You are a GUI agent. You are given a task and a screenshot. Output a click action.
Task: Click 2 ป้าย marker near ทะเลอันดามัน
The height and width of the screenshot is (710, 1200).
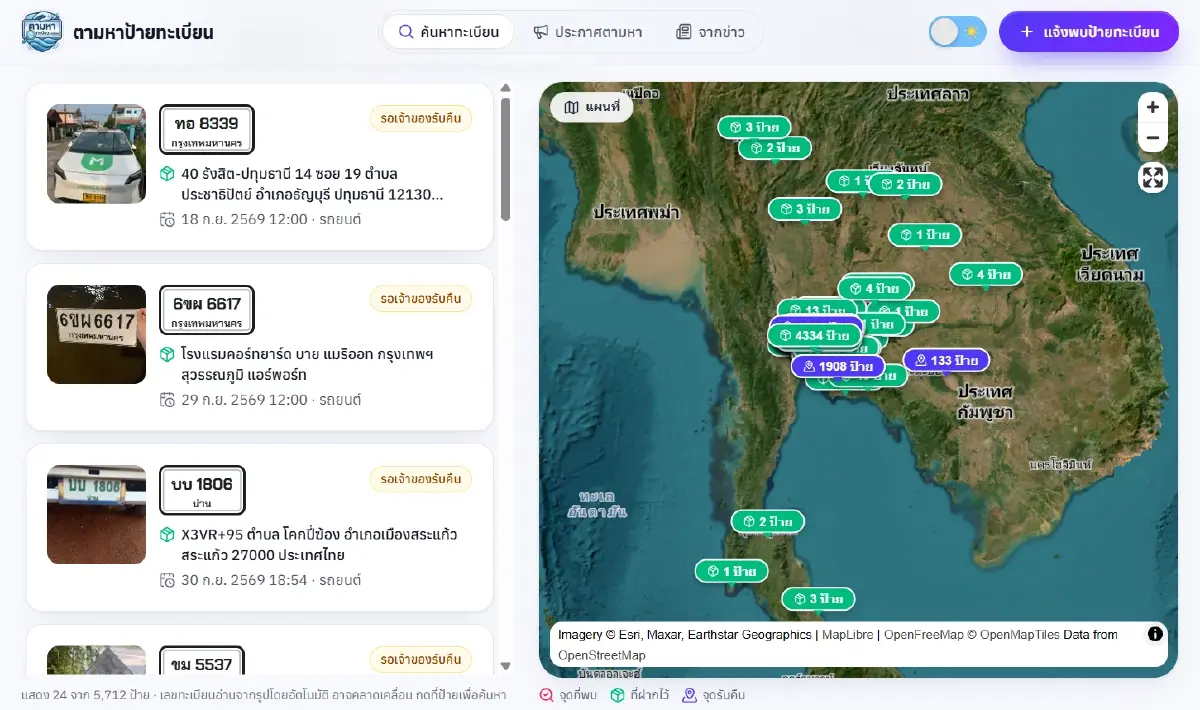coord(767,522)
